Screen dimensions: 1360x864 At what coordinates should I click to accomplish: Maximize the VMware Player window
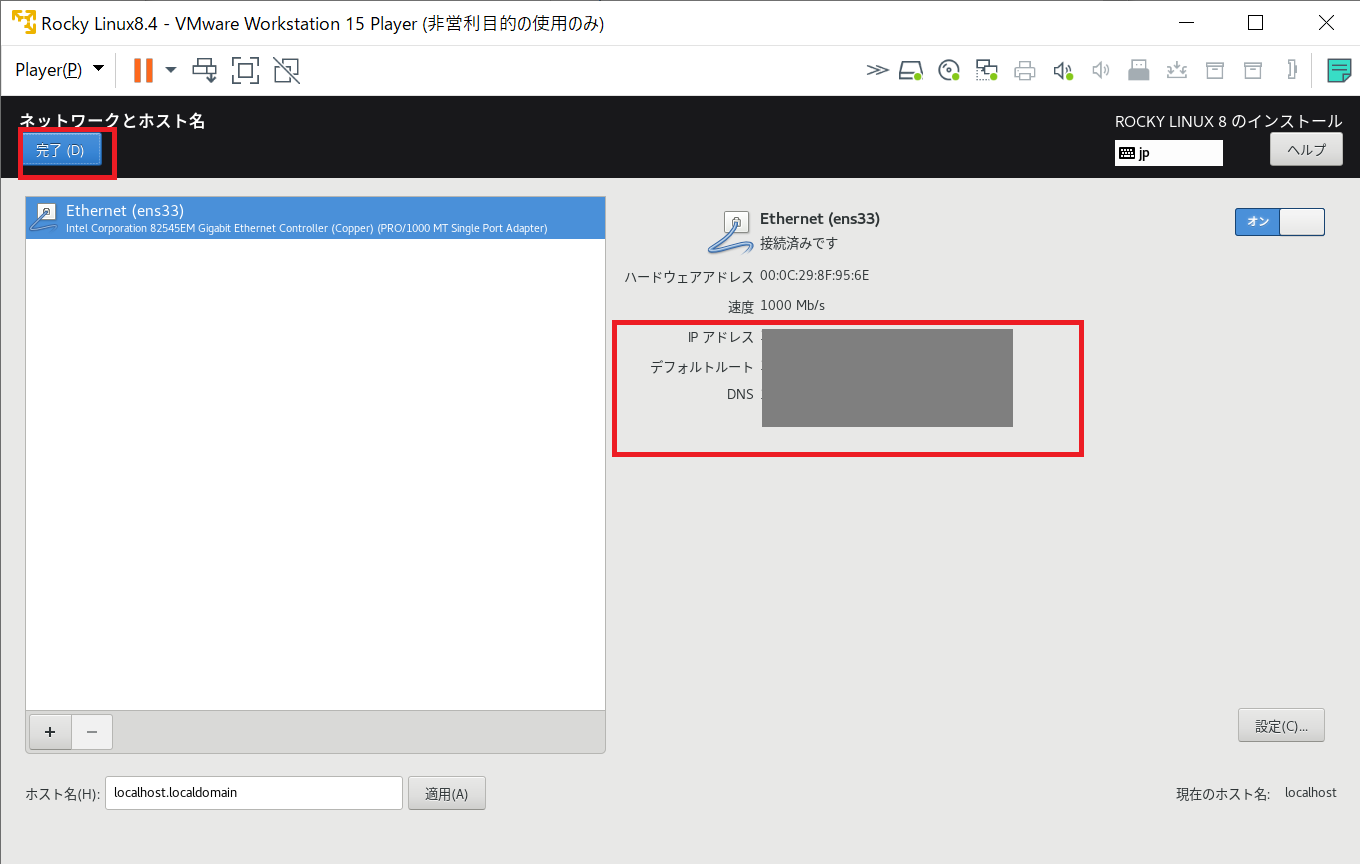point(1256,23)
